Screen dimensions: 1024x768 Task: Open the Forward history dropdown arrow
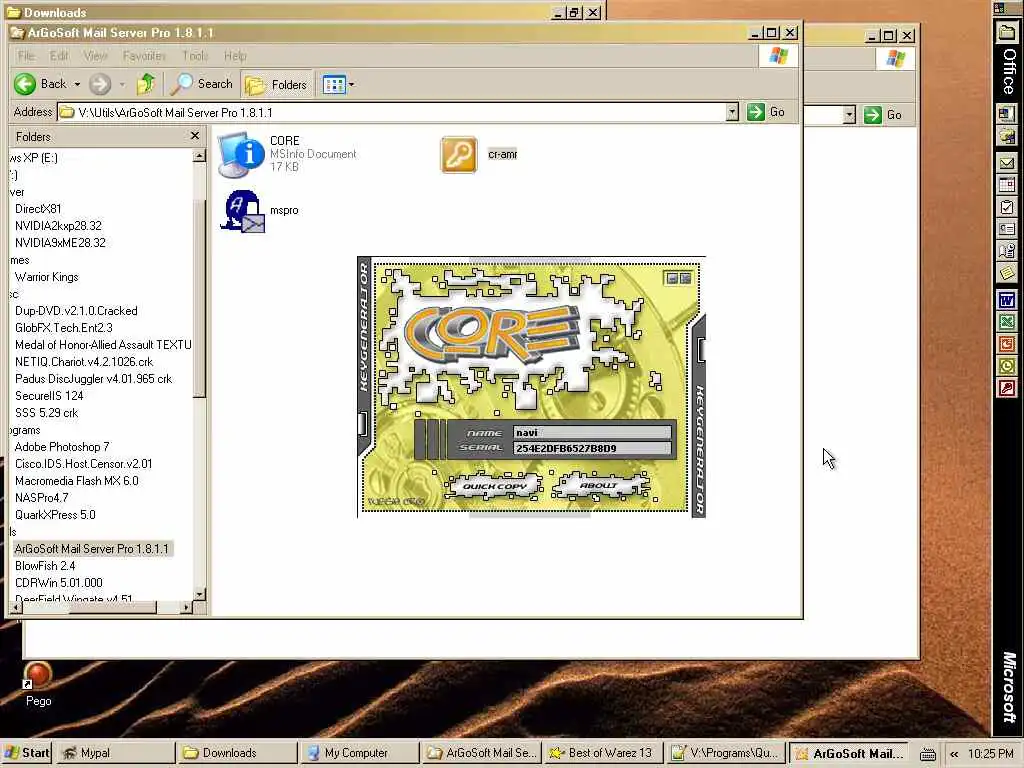tap(121, 84)
